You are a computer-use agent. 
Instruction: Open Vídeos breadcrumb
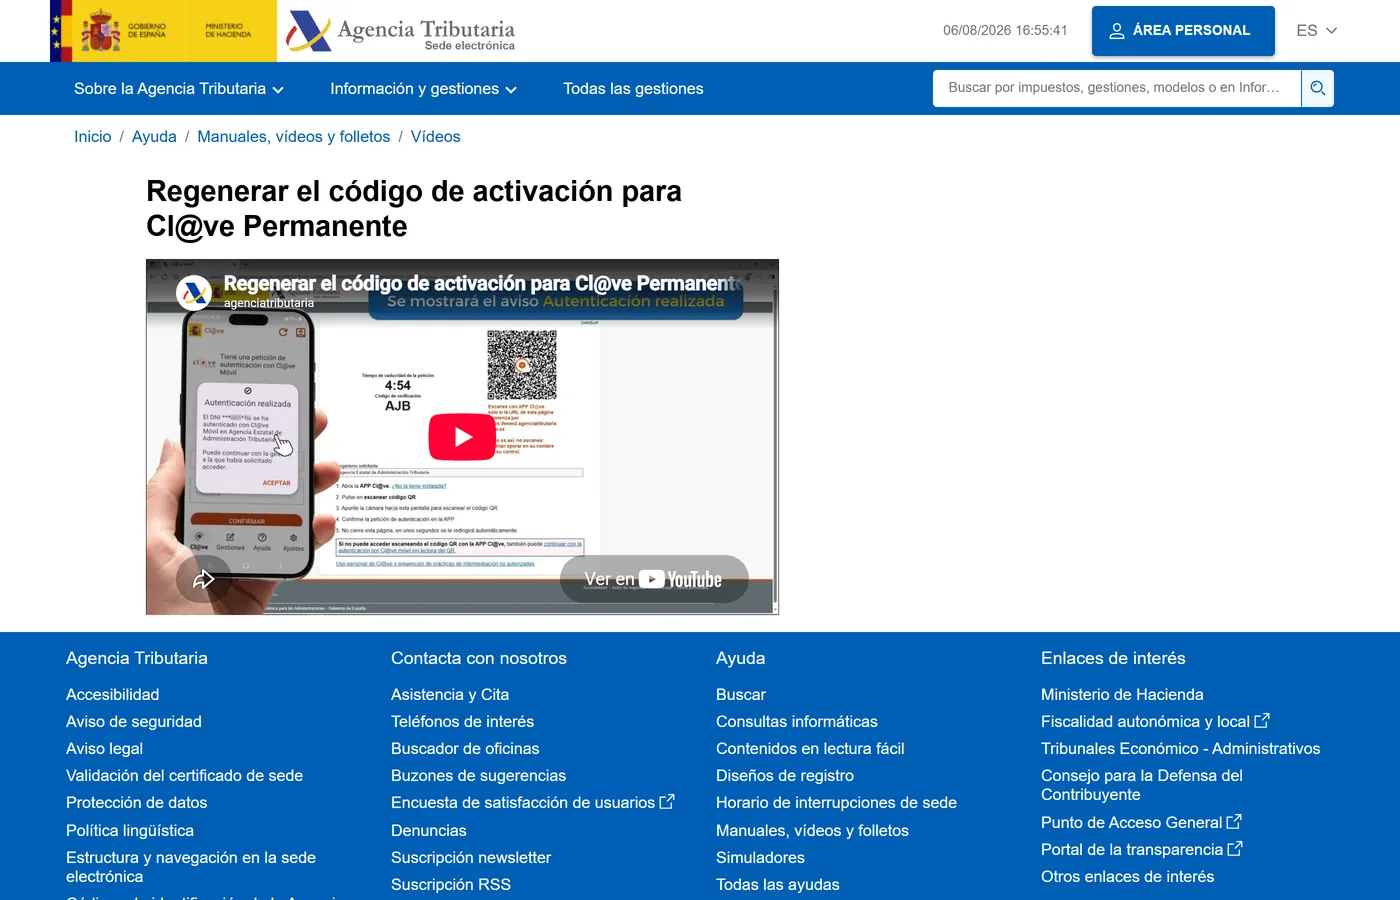coord(436,137)
